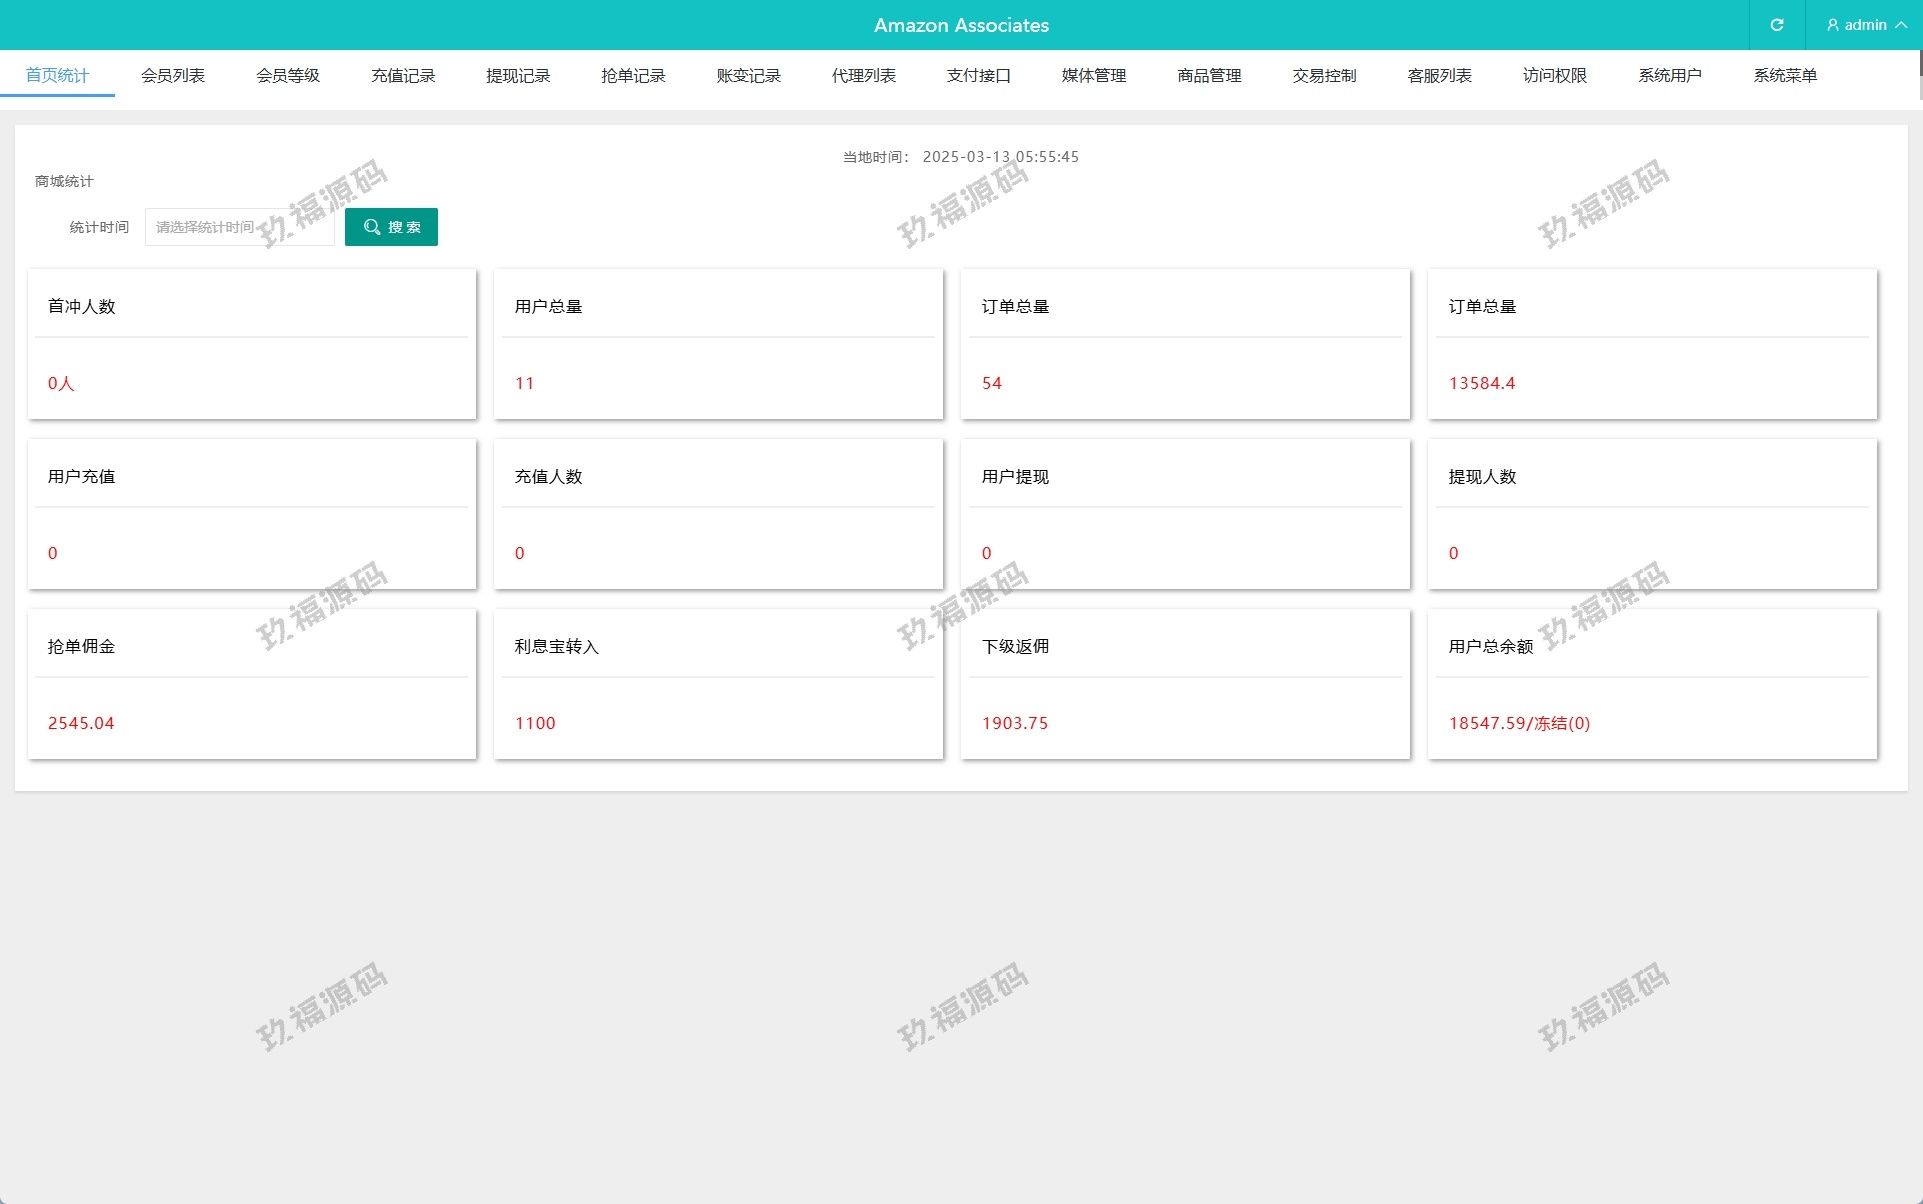The width and height of the screenshot is (1923, 1204).
Task: Open the 媒体管理 tab
Action: pos(1093,75)
